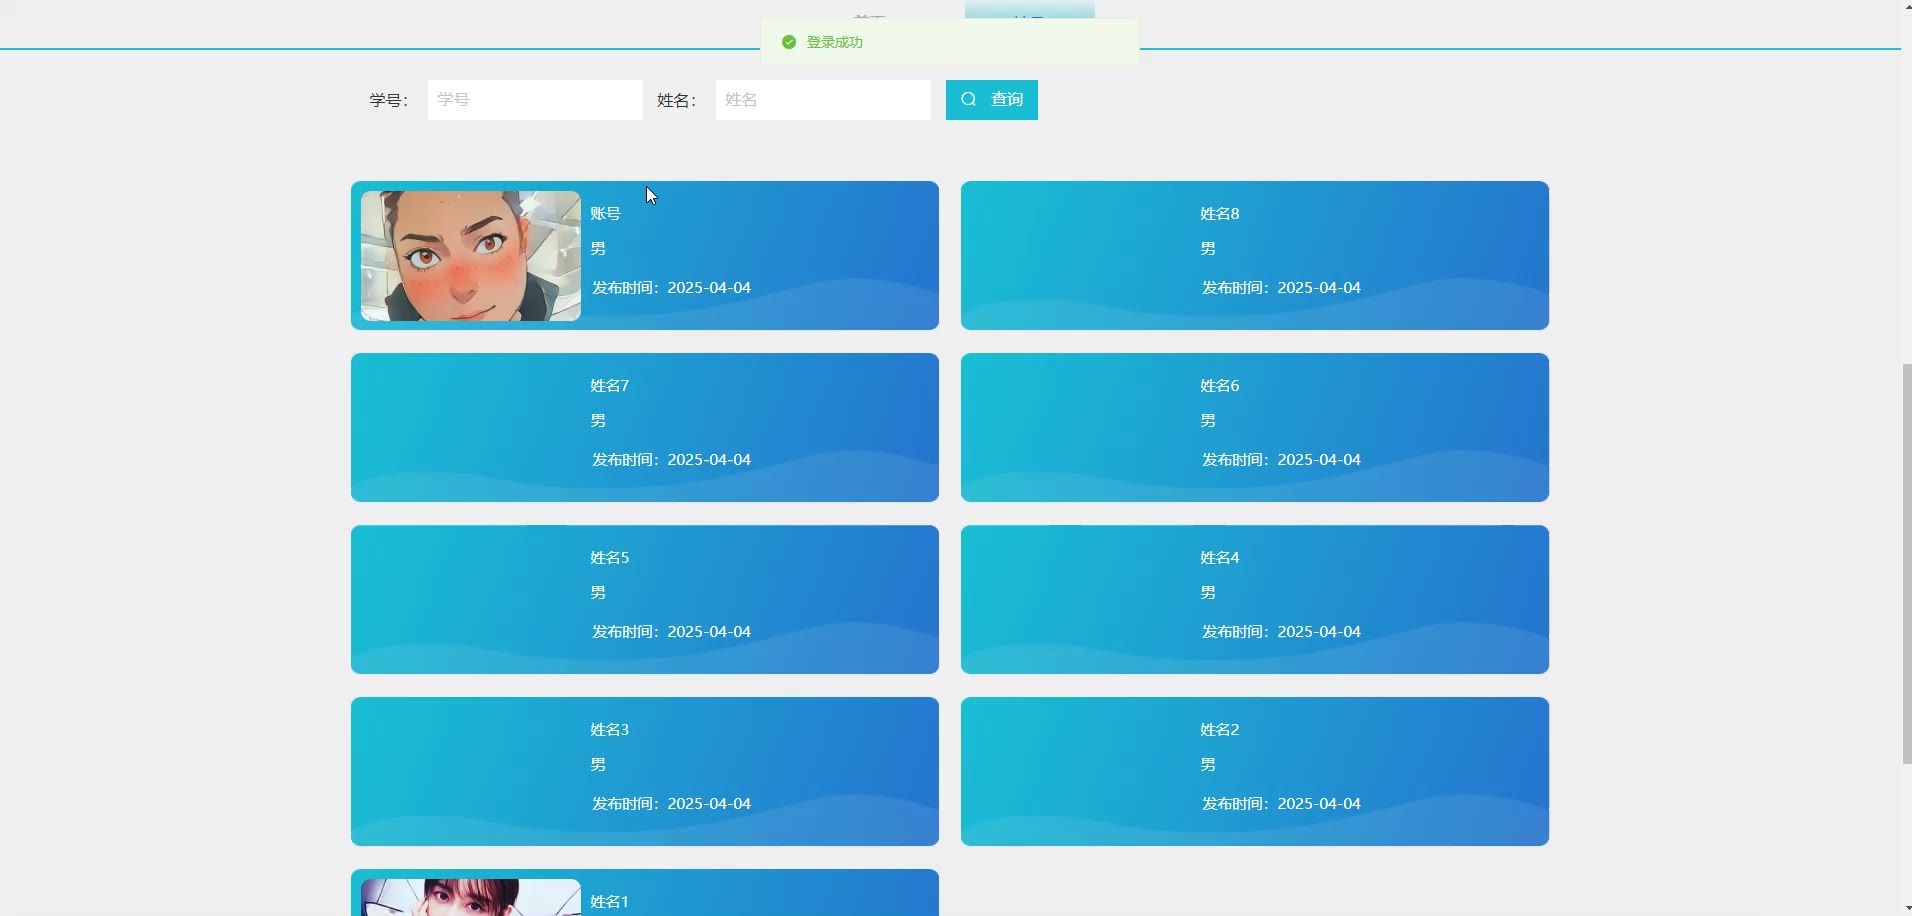The image size is (1912, 916).
Task: Click the 姓名4 card title
Action: coord(1220,557)
